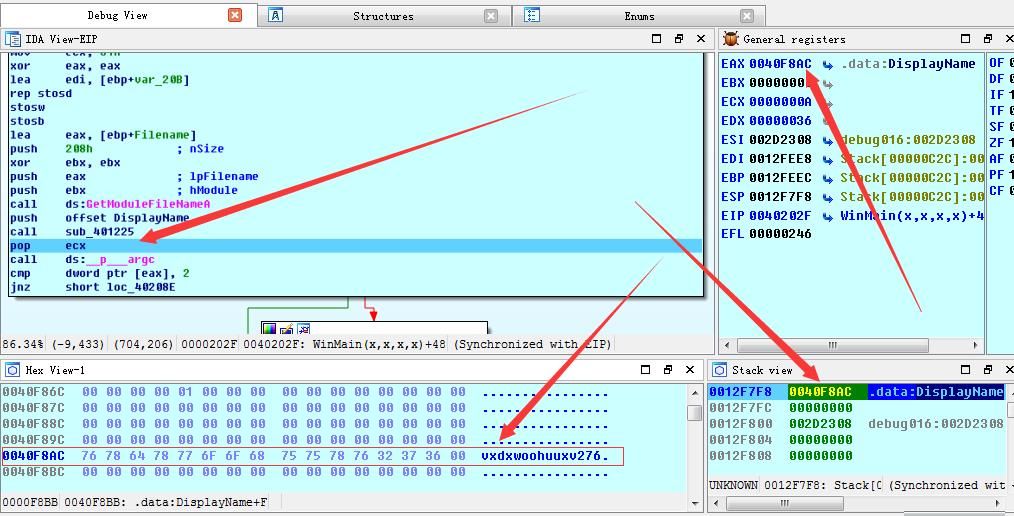Click the IDA View-EIP panel icon
The image size is (1014, 516).
tap(12, 39)
